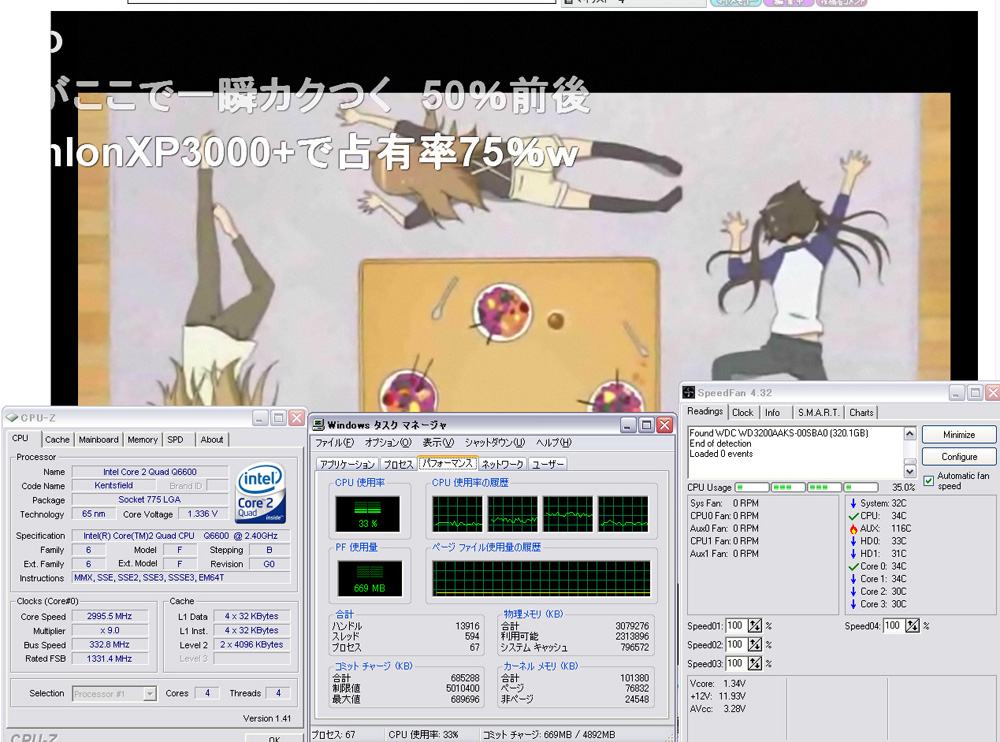The width and height of the screenshot is (1000, 742).
Task: Adjust the Speed04 spinner arrows
Action: click(x=912, y=626)
